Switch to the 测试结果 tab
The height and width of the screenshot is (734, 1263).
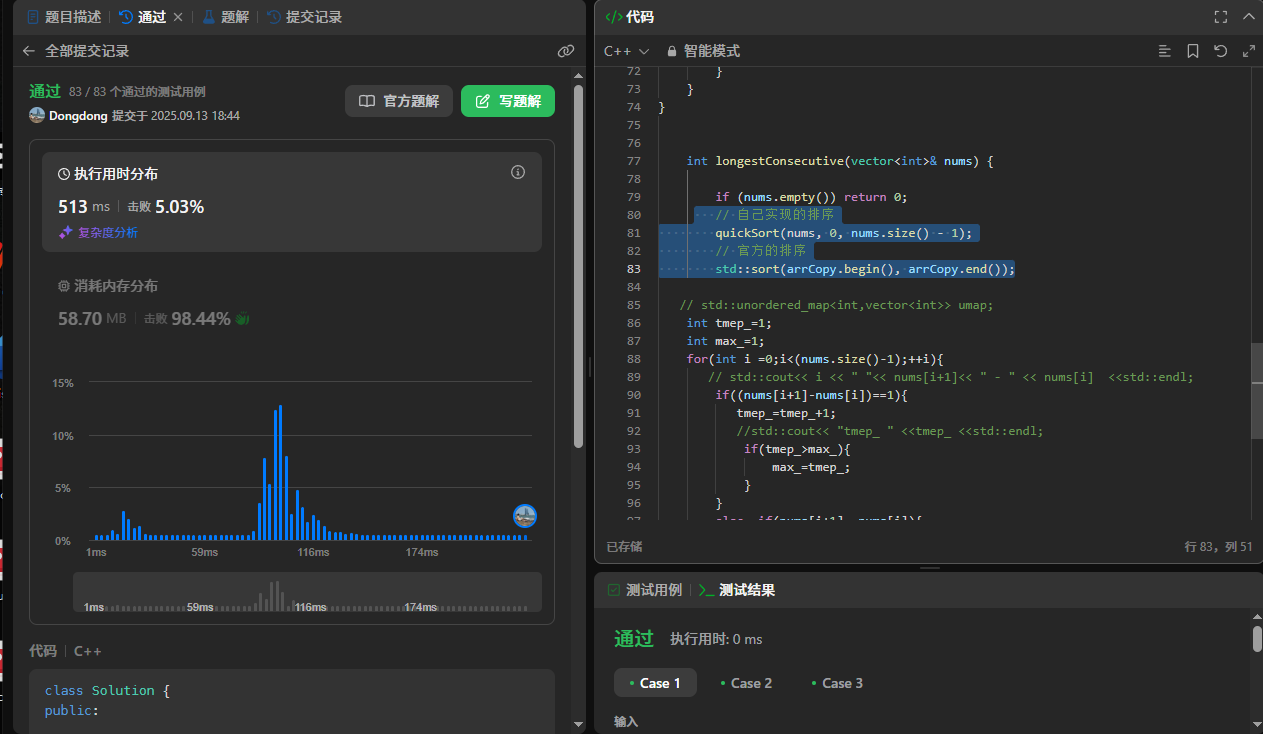pos(736,590)
